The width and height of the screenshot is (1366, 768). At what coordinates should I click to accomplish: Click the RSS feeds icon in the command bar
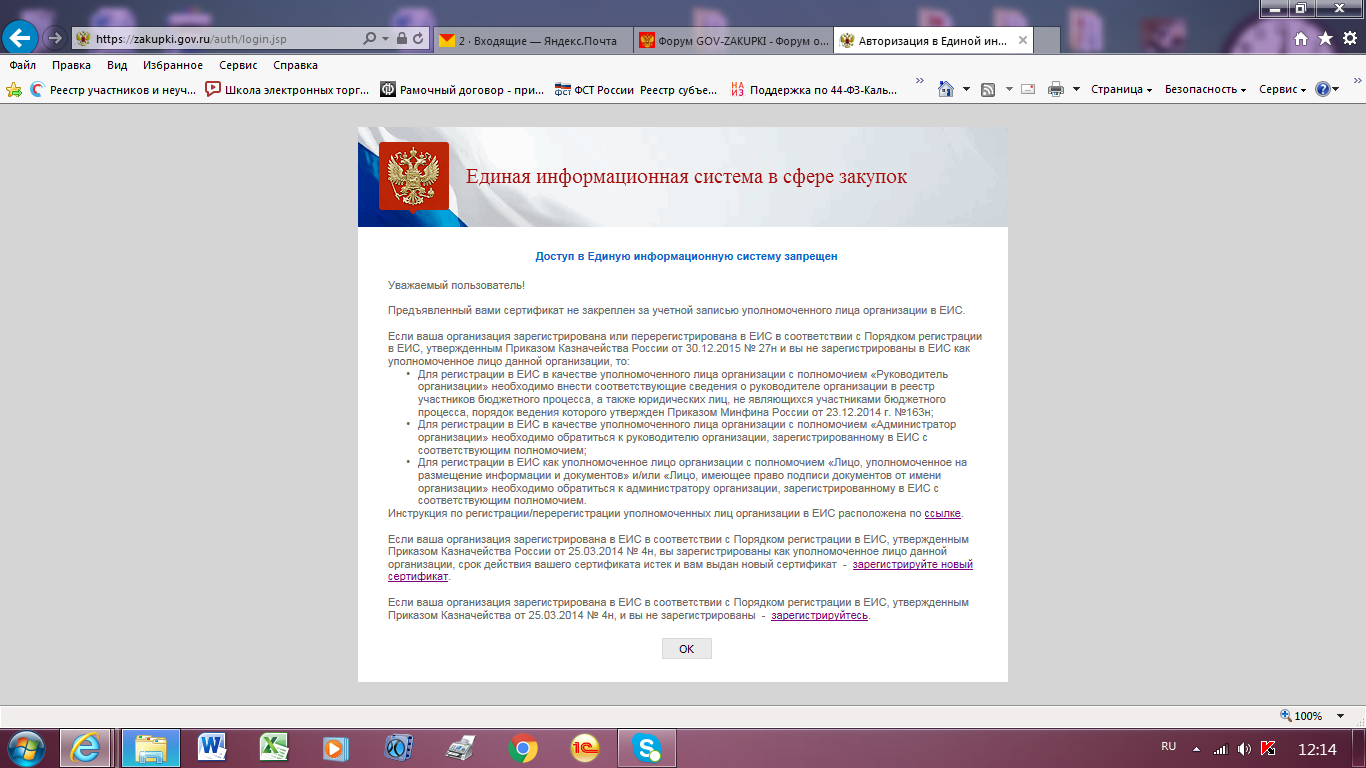pos(988,89)
